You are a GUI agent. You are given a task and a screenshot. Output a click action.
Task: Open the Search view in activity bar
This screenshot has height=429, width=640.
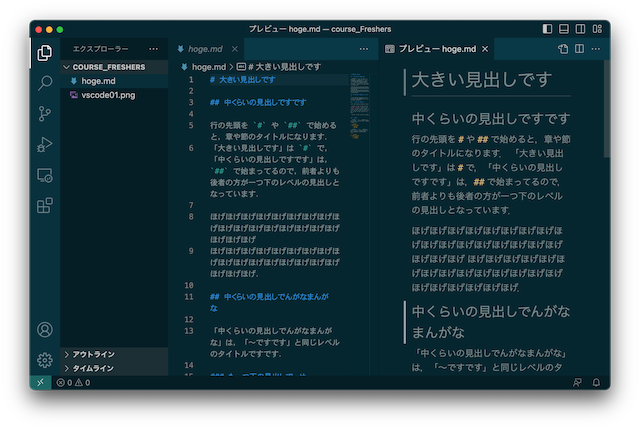coord(44,83)
